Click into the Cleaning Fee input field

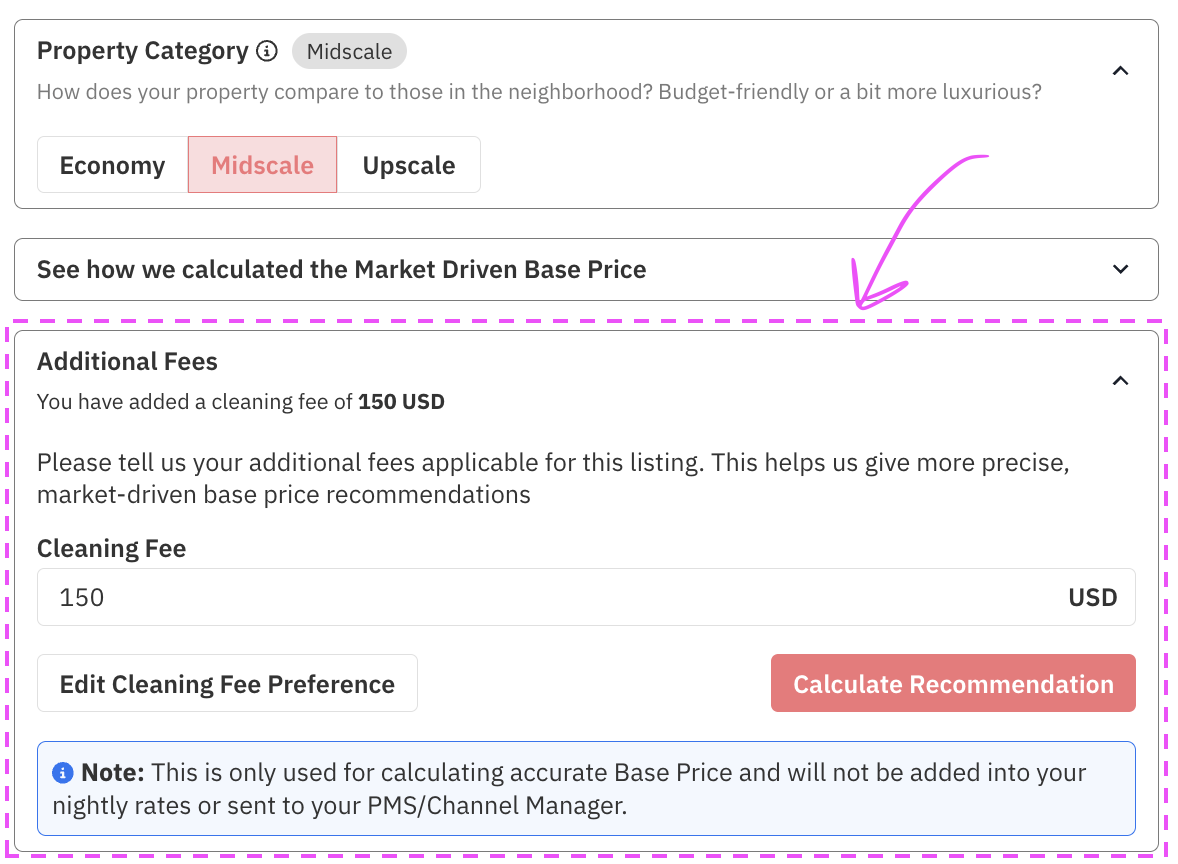[540, 598]
